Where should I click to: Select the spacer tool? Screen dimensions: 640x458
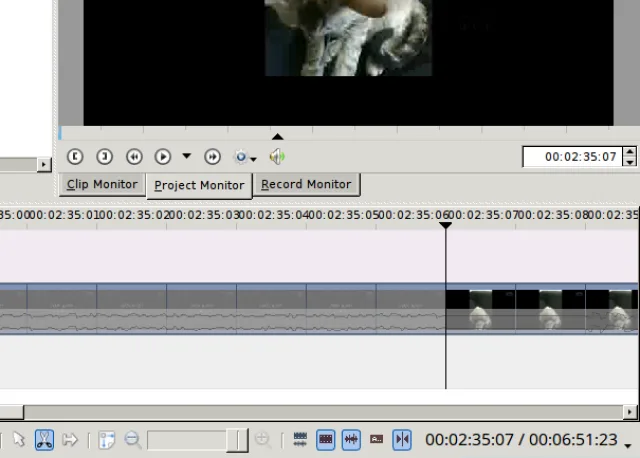tap(70, 440)
